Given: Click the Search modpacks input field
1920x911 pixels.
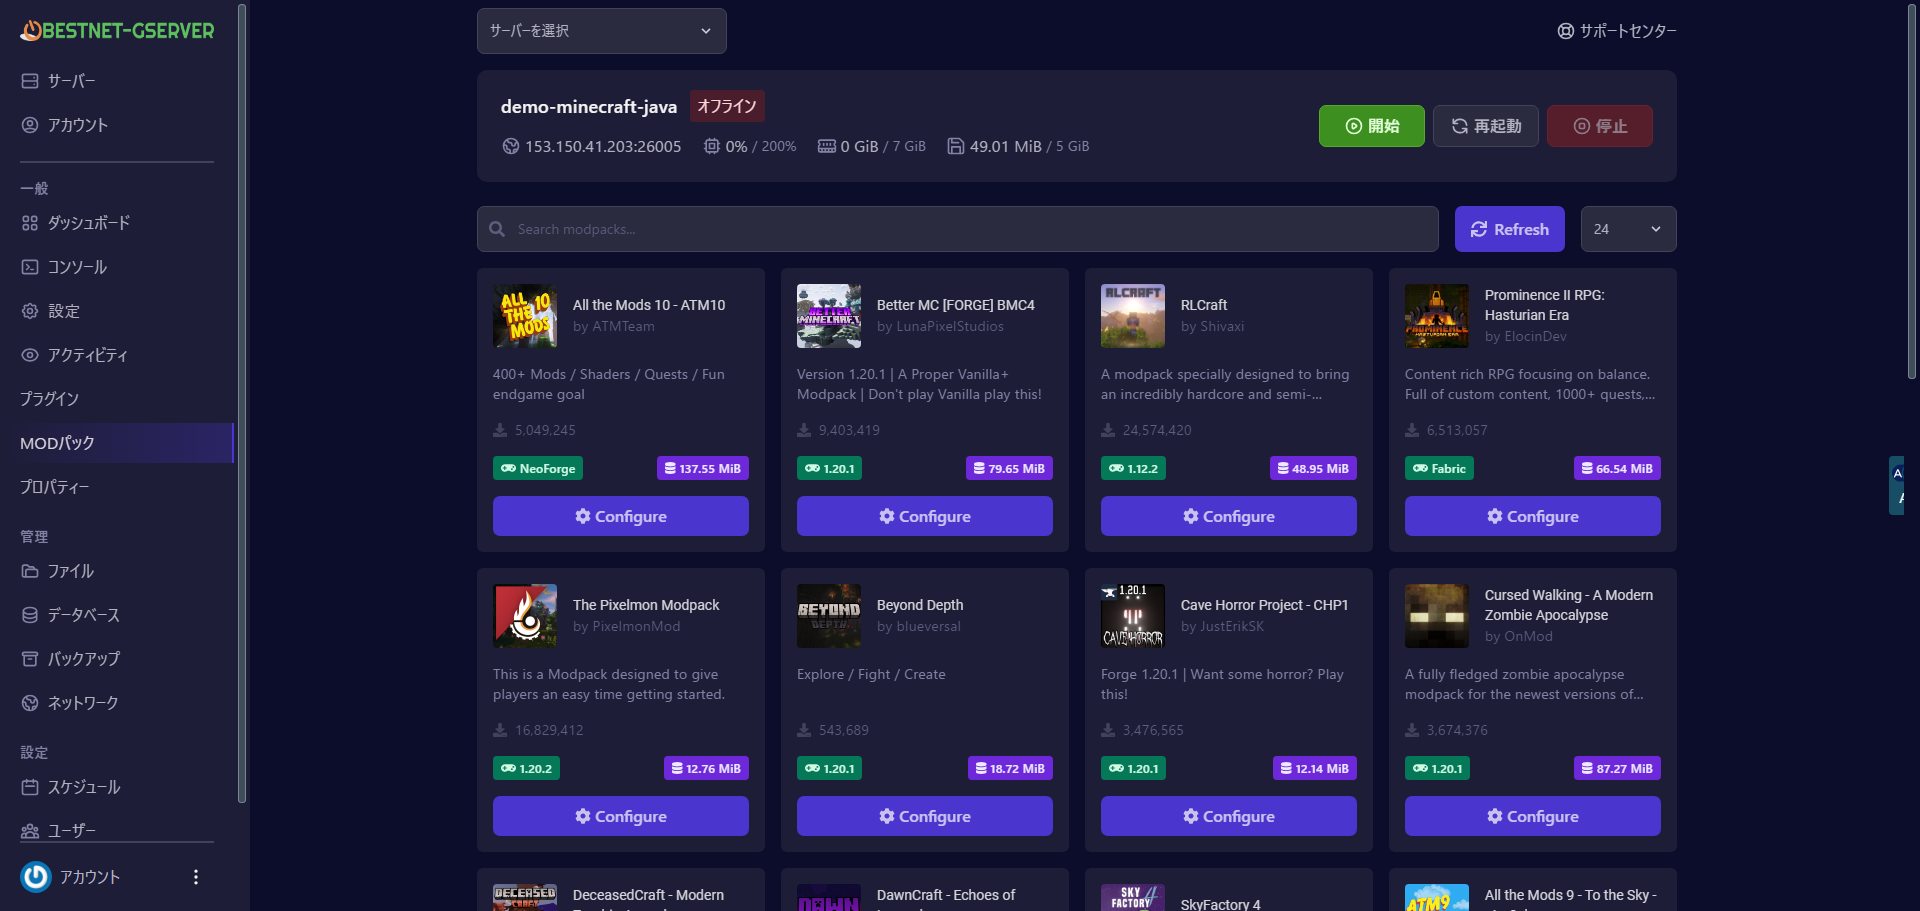Looking at the screenshot, I should point(958,229).
